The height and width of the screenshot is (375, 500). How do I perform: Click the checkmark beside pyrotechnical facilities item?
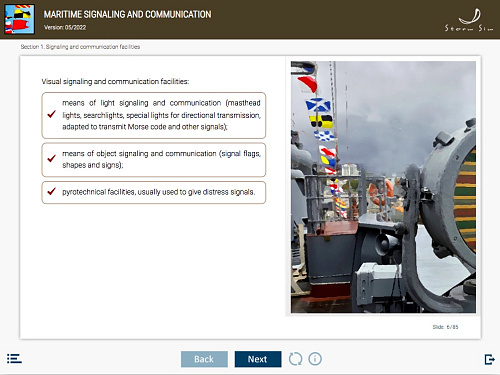pyautogui.click(x=51, y=191)
